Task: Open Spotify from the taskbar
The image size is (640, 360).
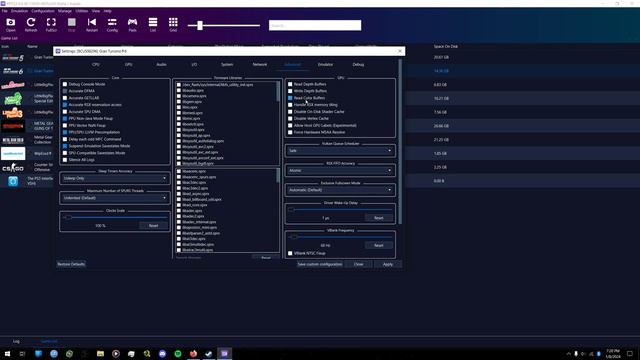Action: [178, 353]
